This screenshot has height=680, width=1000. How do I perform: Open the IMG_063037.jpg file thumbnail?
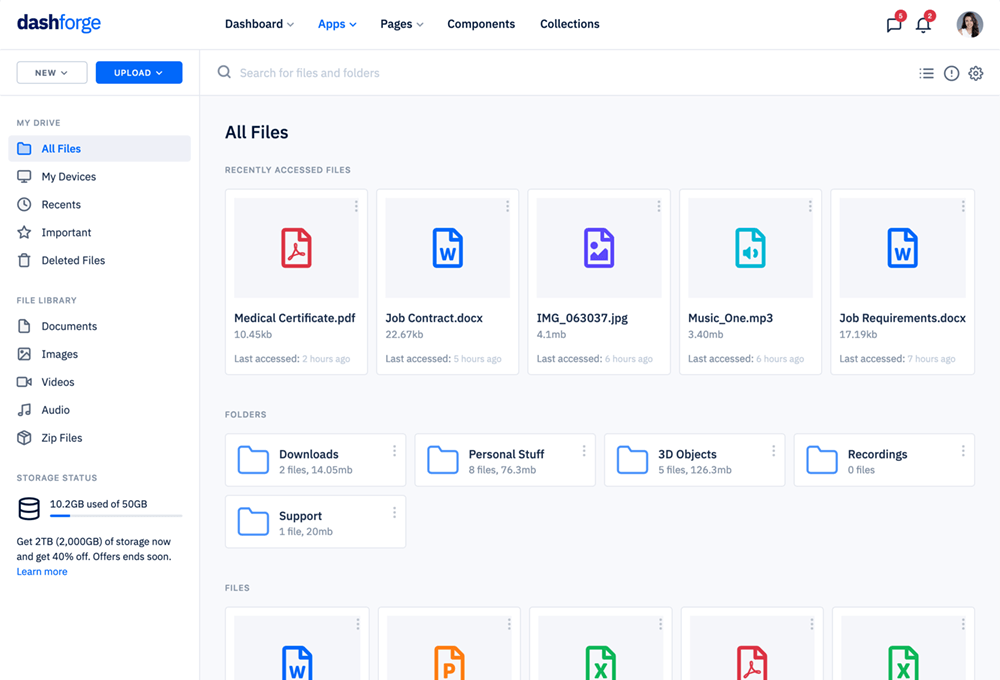point(599,247)
